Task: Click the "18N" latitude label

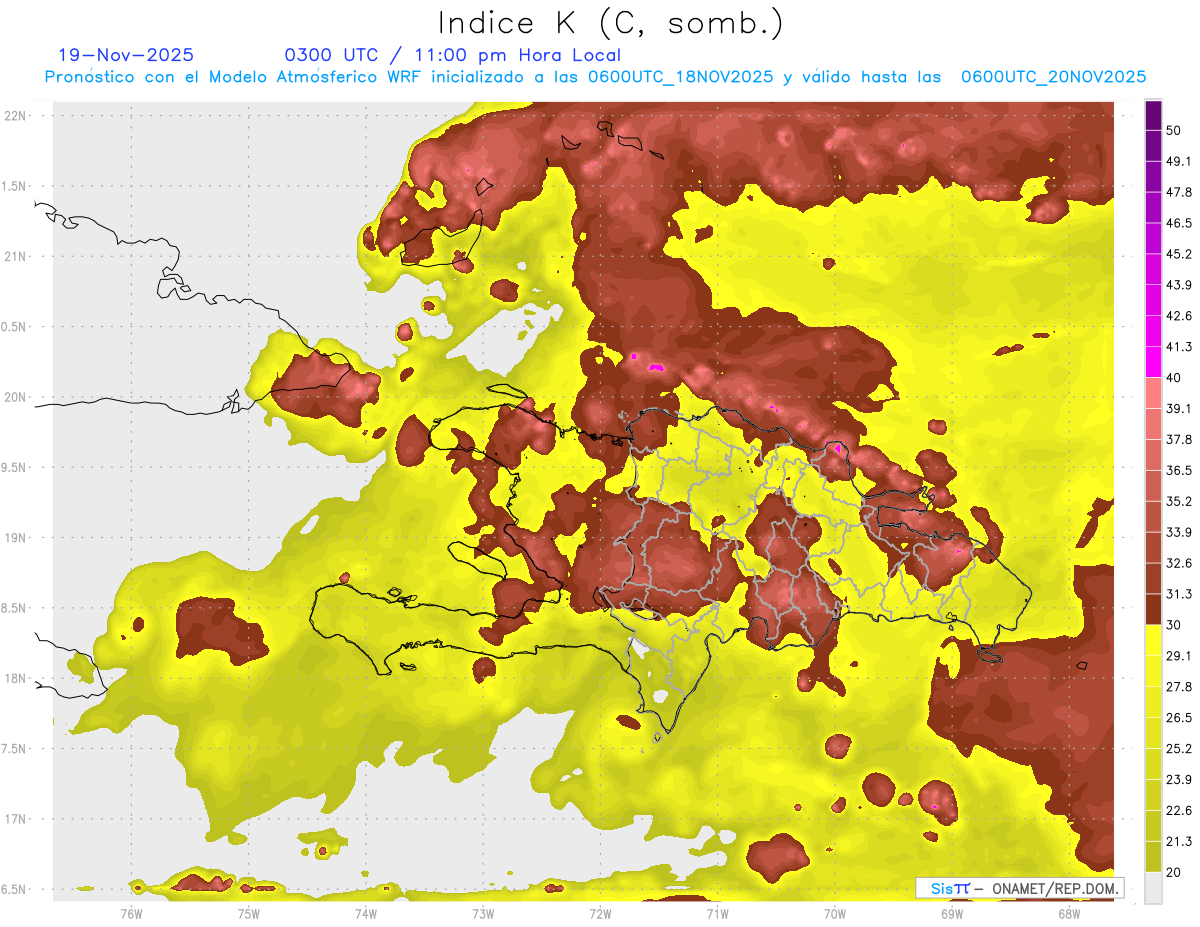Action: 14,679
